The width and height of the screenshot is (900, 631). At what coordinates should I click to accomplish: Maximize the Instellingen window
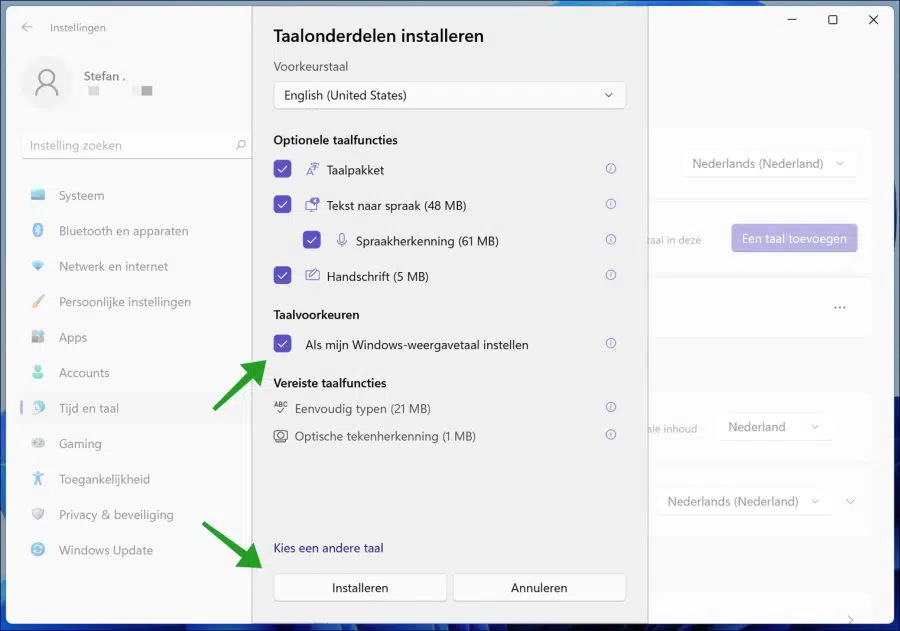pos(832,20)
